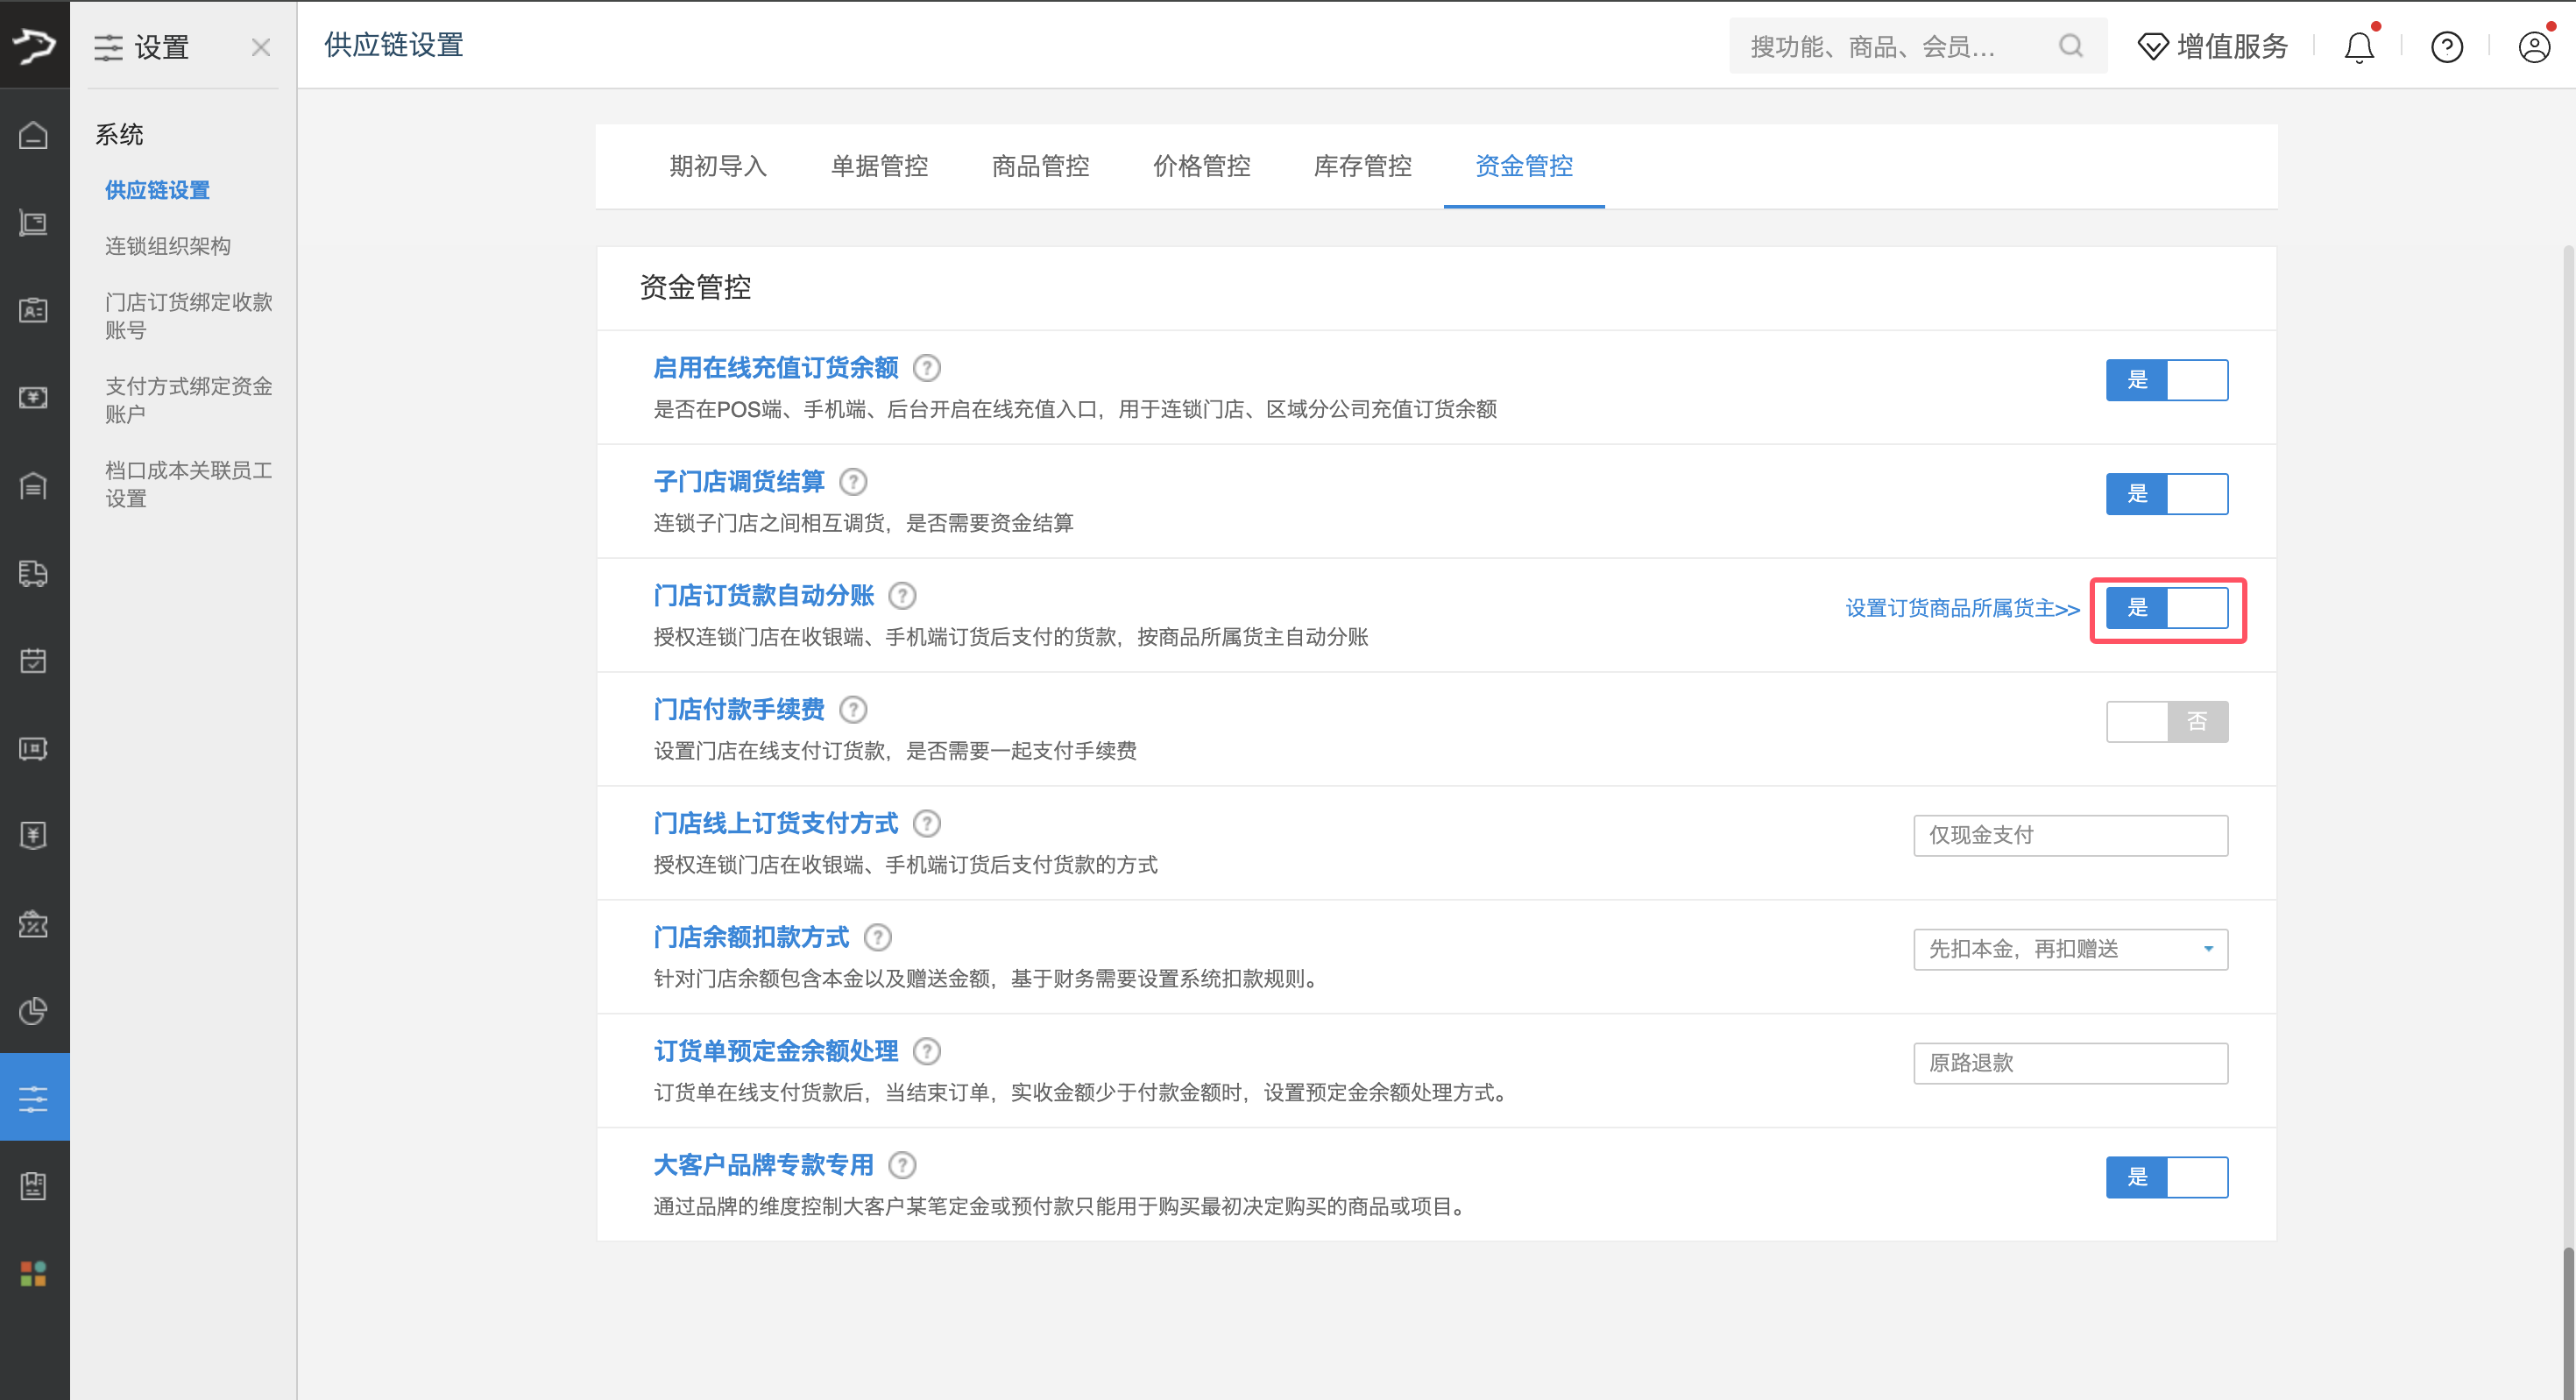Open the 设置订货商品所属货主>> link
2576x1400 pixels.
coord(1962,608)
